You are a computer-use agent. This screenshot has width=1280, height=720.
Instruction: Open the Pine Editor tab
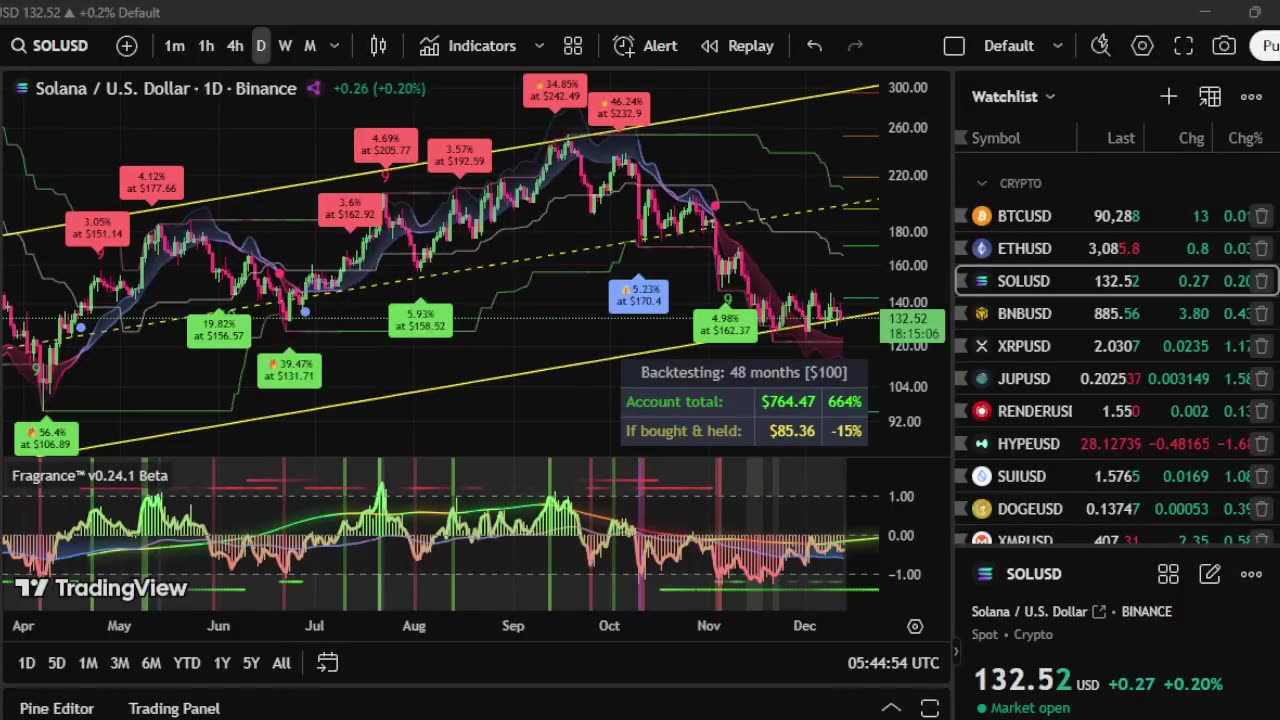(57, 708)
